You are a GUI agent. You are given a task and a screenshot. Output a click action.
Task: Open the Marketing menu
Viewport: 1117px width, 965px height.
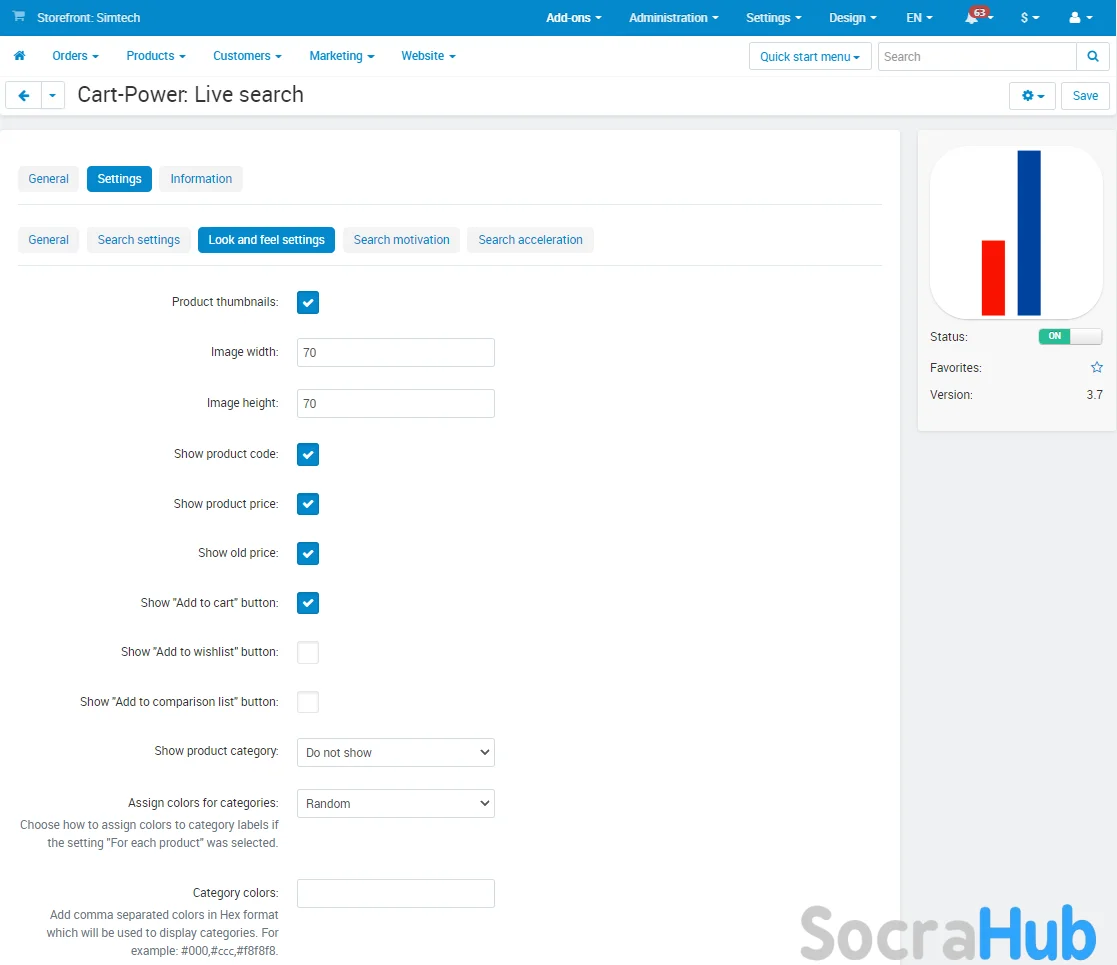pyautogui.click(x=341, y=56)
